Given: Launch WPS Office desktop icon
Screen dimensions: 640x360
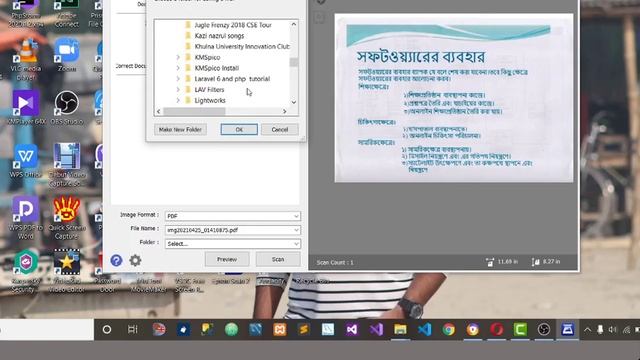Looking at the screenshot, I should point(26,160).
